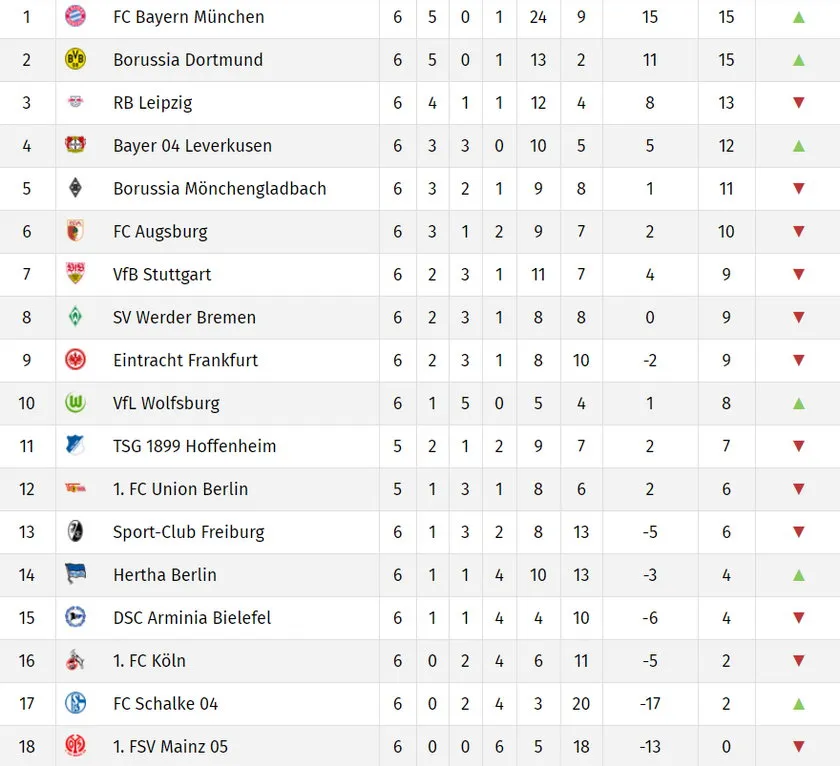
Task: Open the FC Augsburg team page
Action: point(160,231)
